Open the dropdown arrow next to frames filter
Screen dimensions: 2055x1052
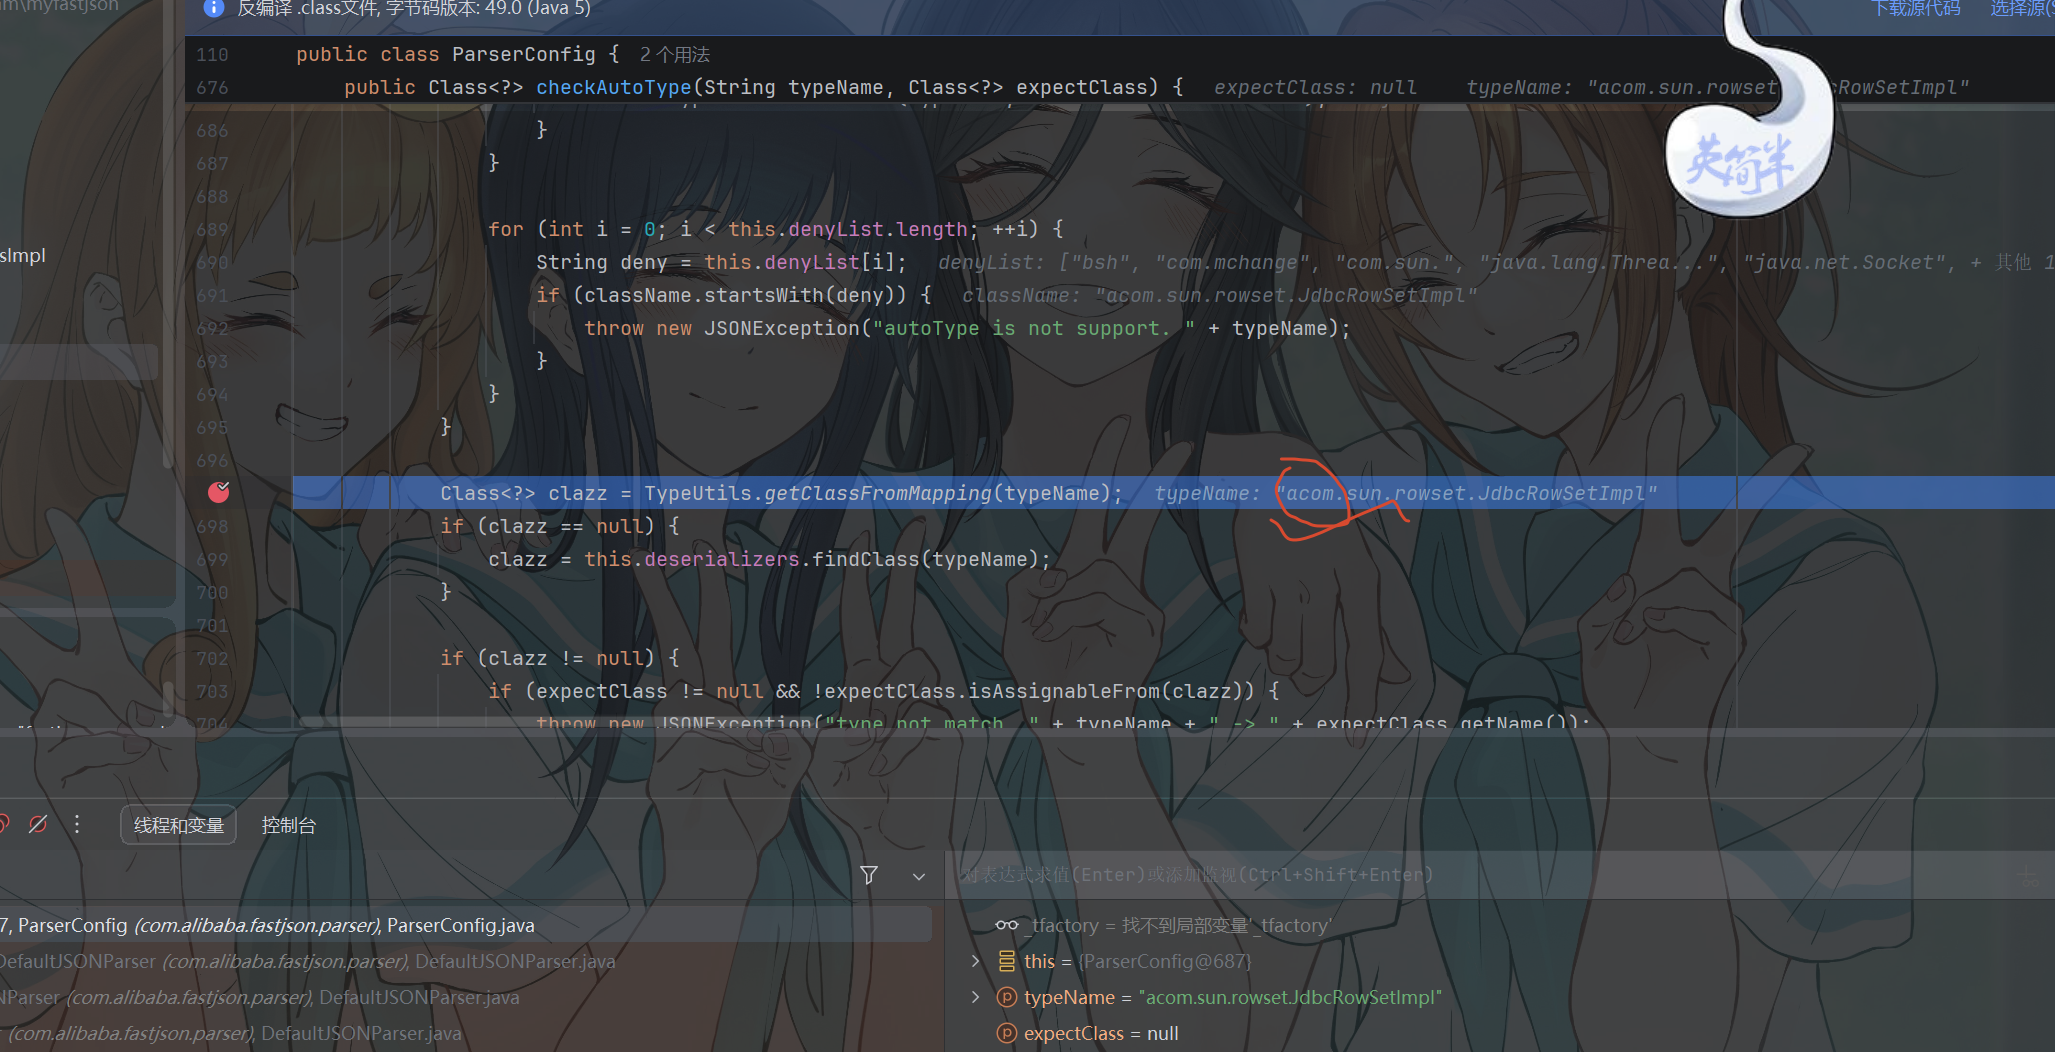919,876
